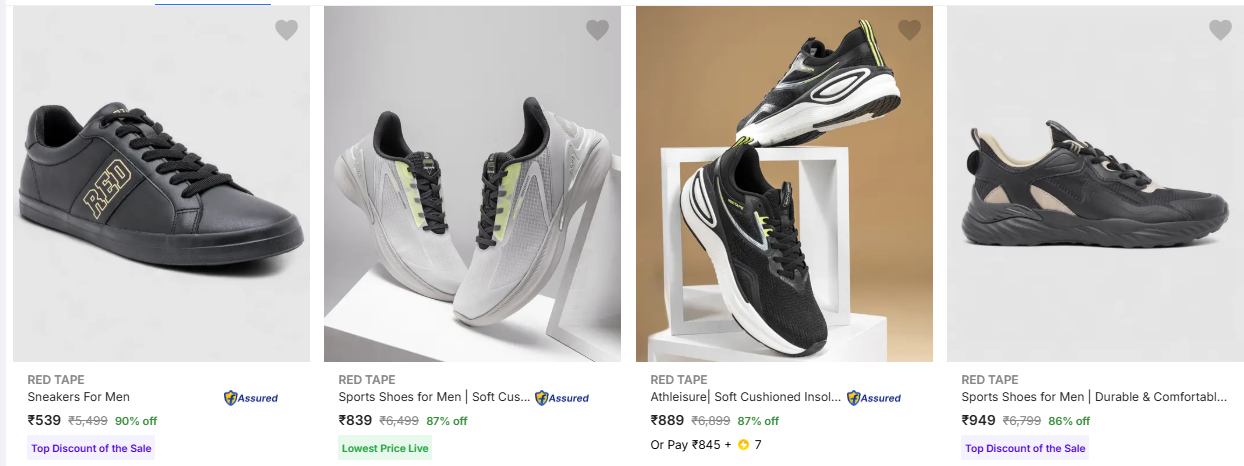This screenshot has height=466, width=1244.
Task: Open black and beige sports shoe image
Action: tap(1095, 190)
